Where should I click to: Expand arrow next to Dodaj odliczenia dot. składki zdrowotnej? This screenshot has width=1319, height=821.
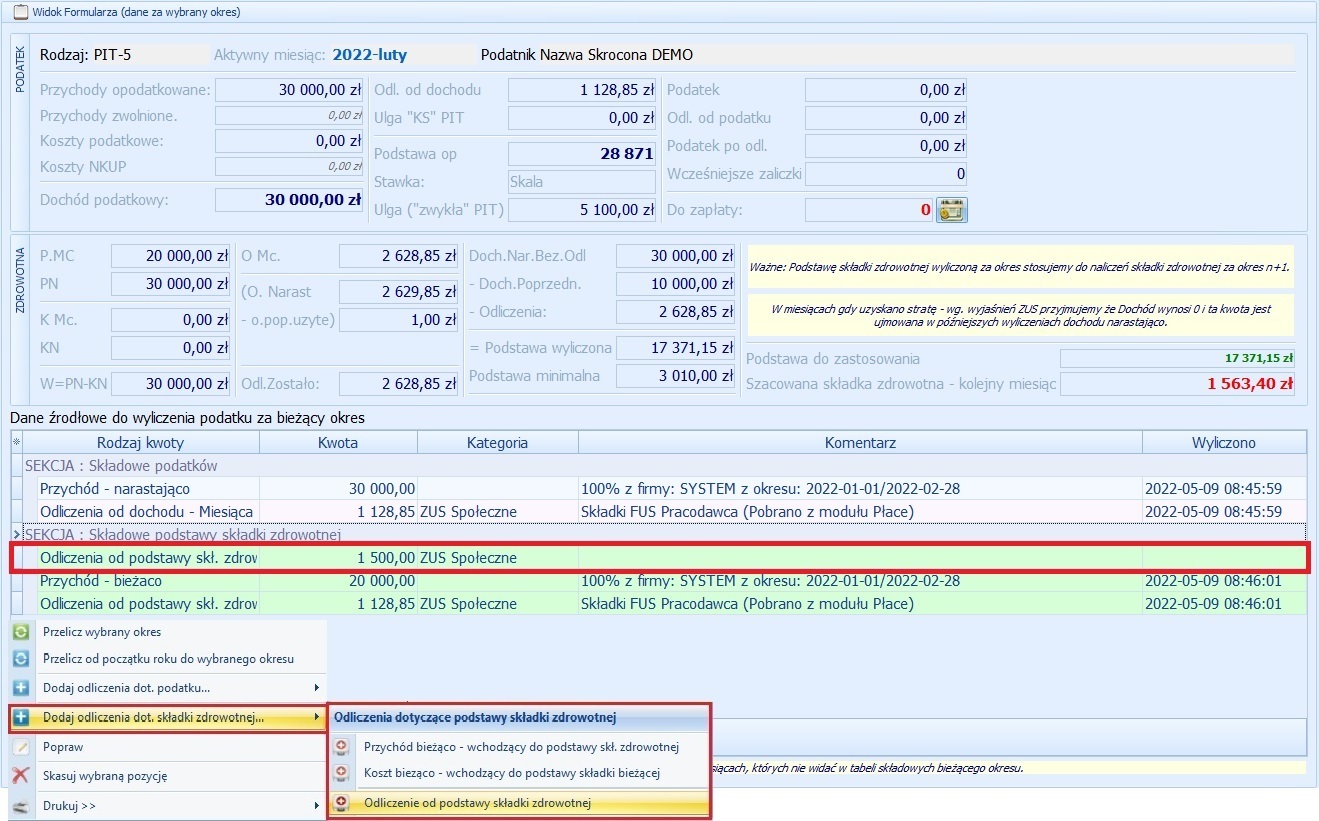pyautogui.click(x=317, y=717)
